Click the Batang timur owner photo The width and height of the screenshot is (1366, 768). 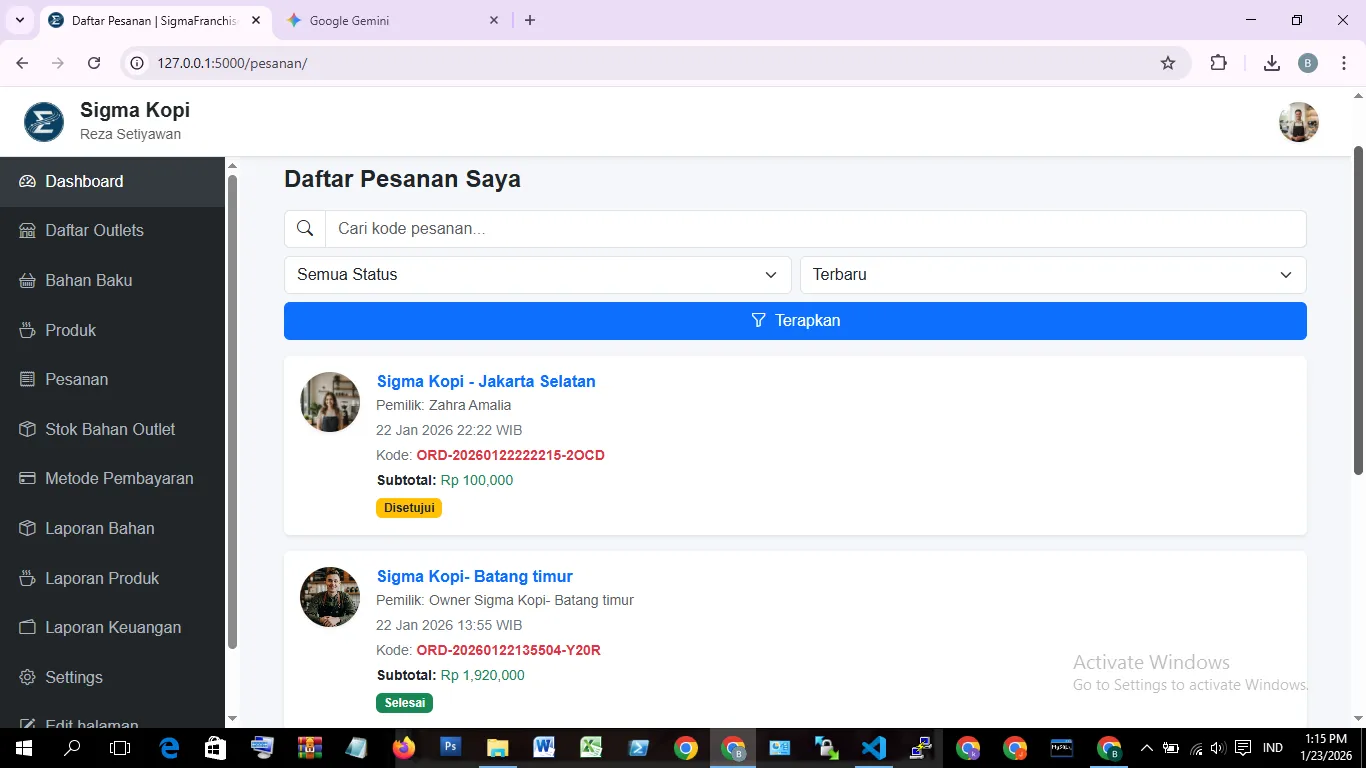330,597
